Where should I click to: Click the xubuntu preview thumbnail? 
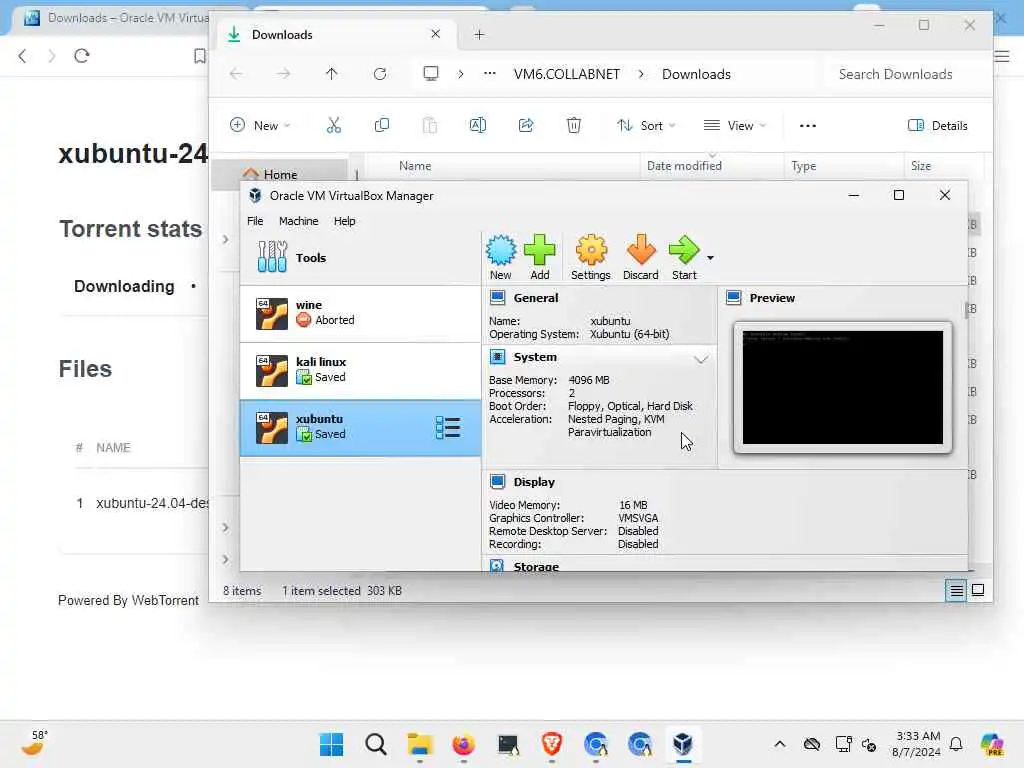tap(842, 387)
